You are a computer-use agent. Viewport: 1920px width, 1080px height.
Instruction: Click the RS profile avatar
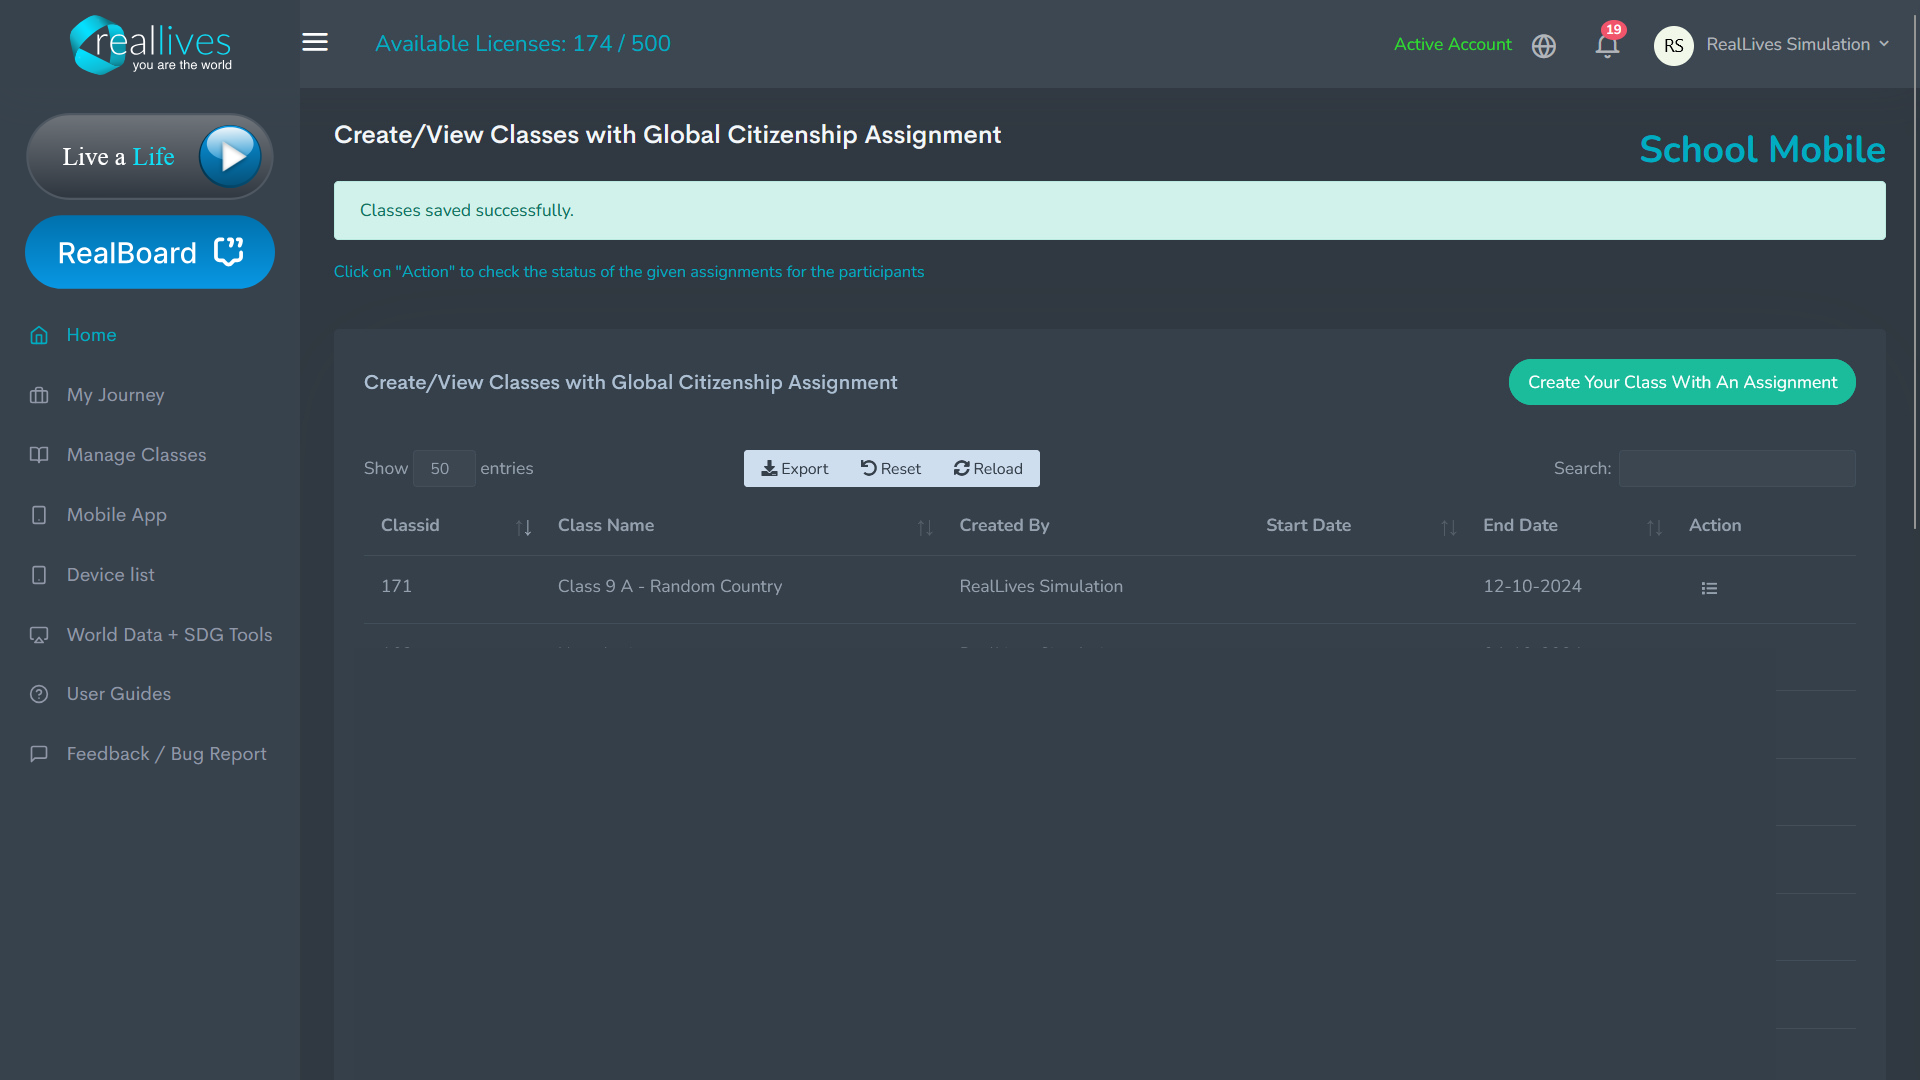tap(1673, 45)
